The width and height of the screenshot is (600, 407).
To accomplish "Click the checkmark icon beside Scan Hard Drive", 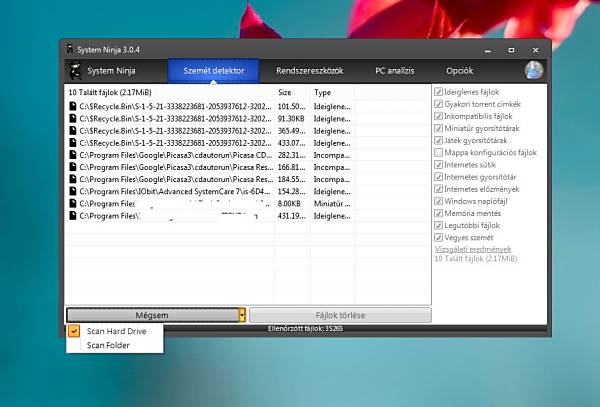I will (x=74, y=331).
